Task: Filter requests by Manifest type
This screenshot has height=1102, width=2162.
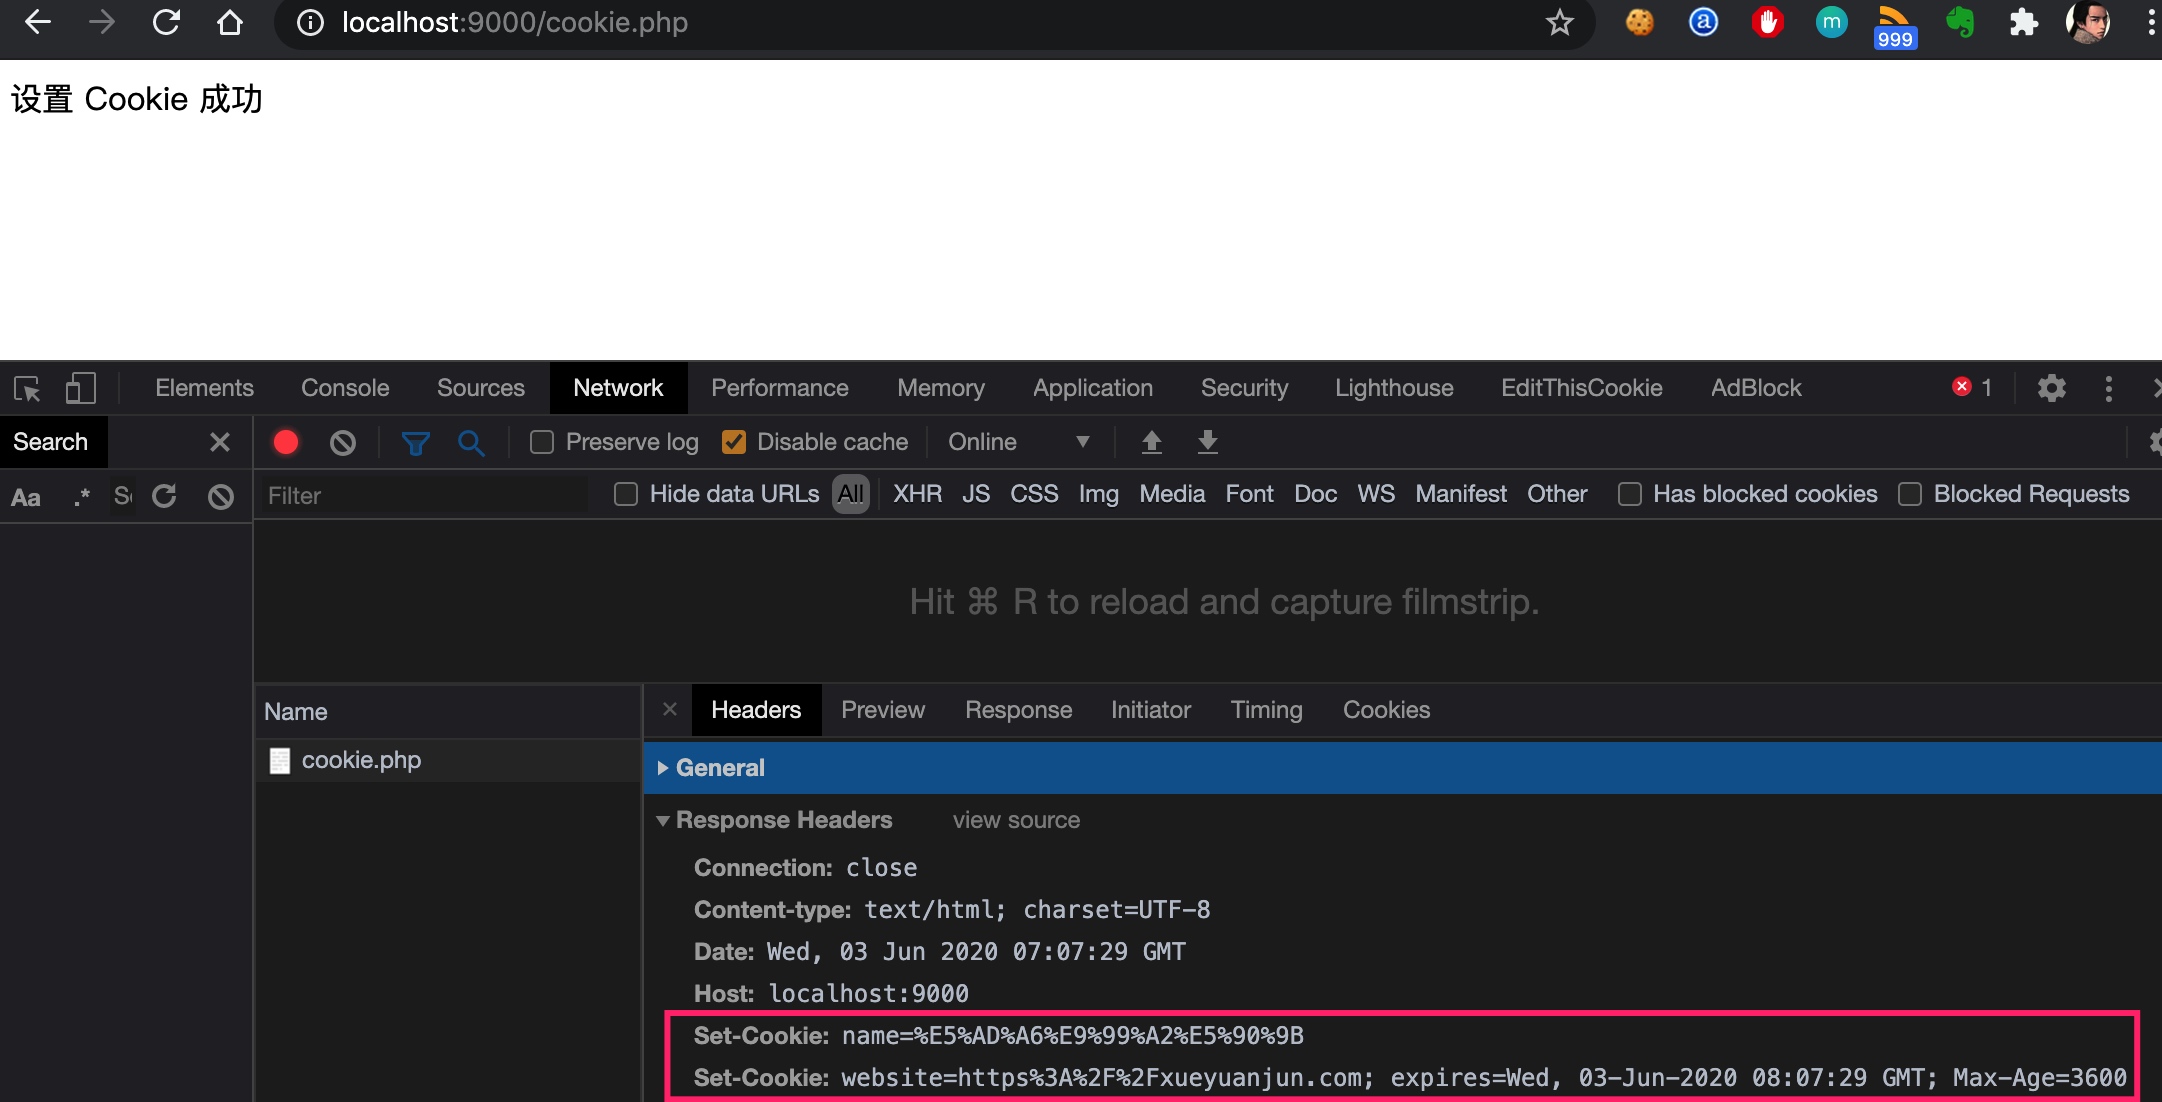Action: 1461,494
